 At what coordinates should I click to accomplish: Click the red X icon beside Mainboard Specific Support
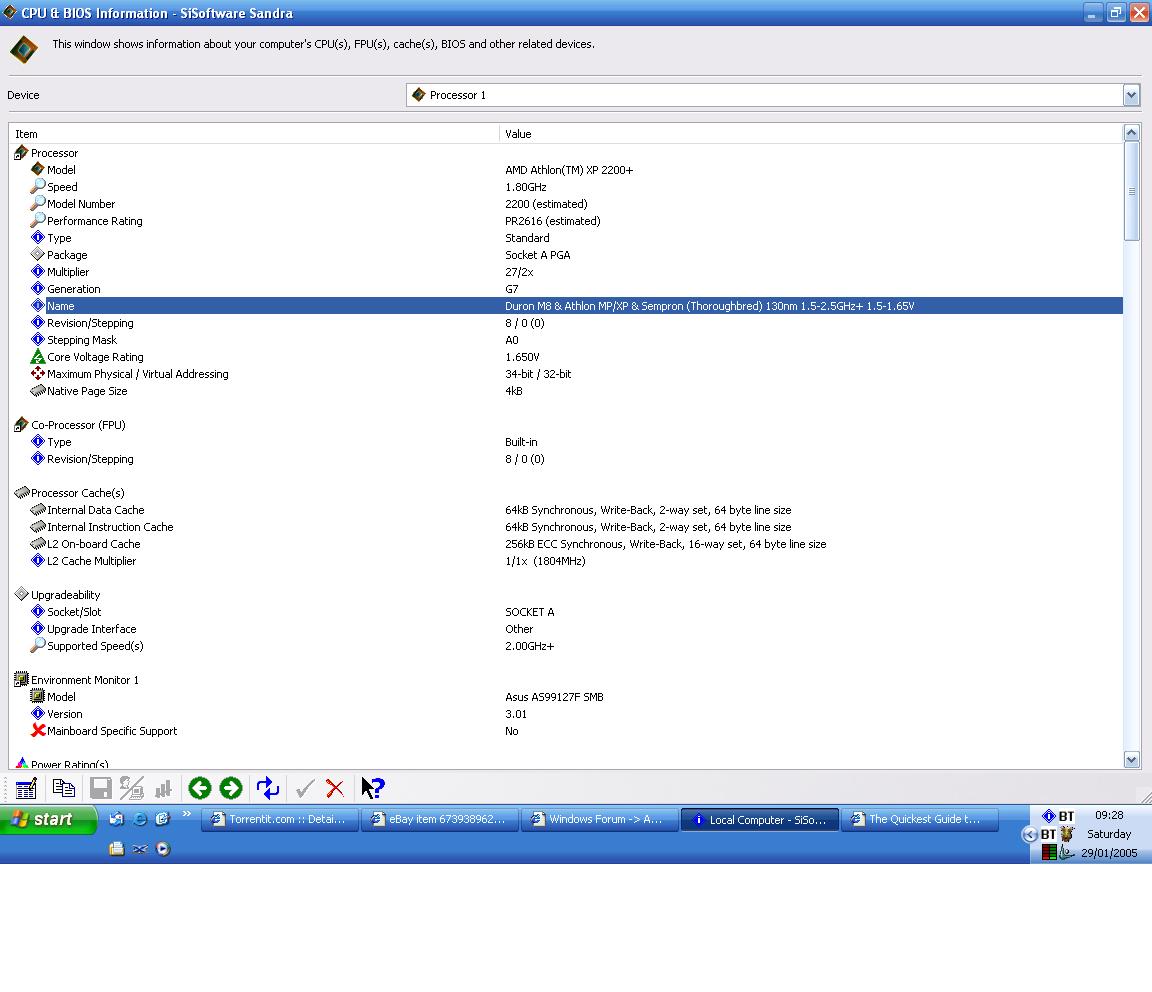coord(38,730)
